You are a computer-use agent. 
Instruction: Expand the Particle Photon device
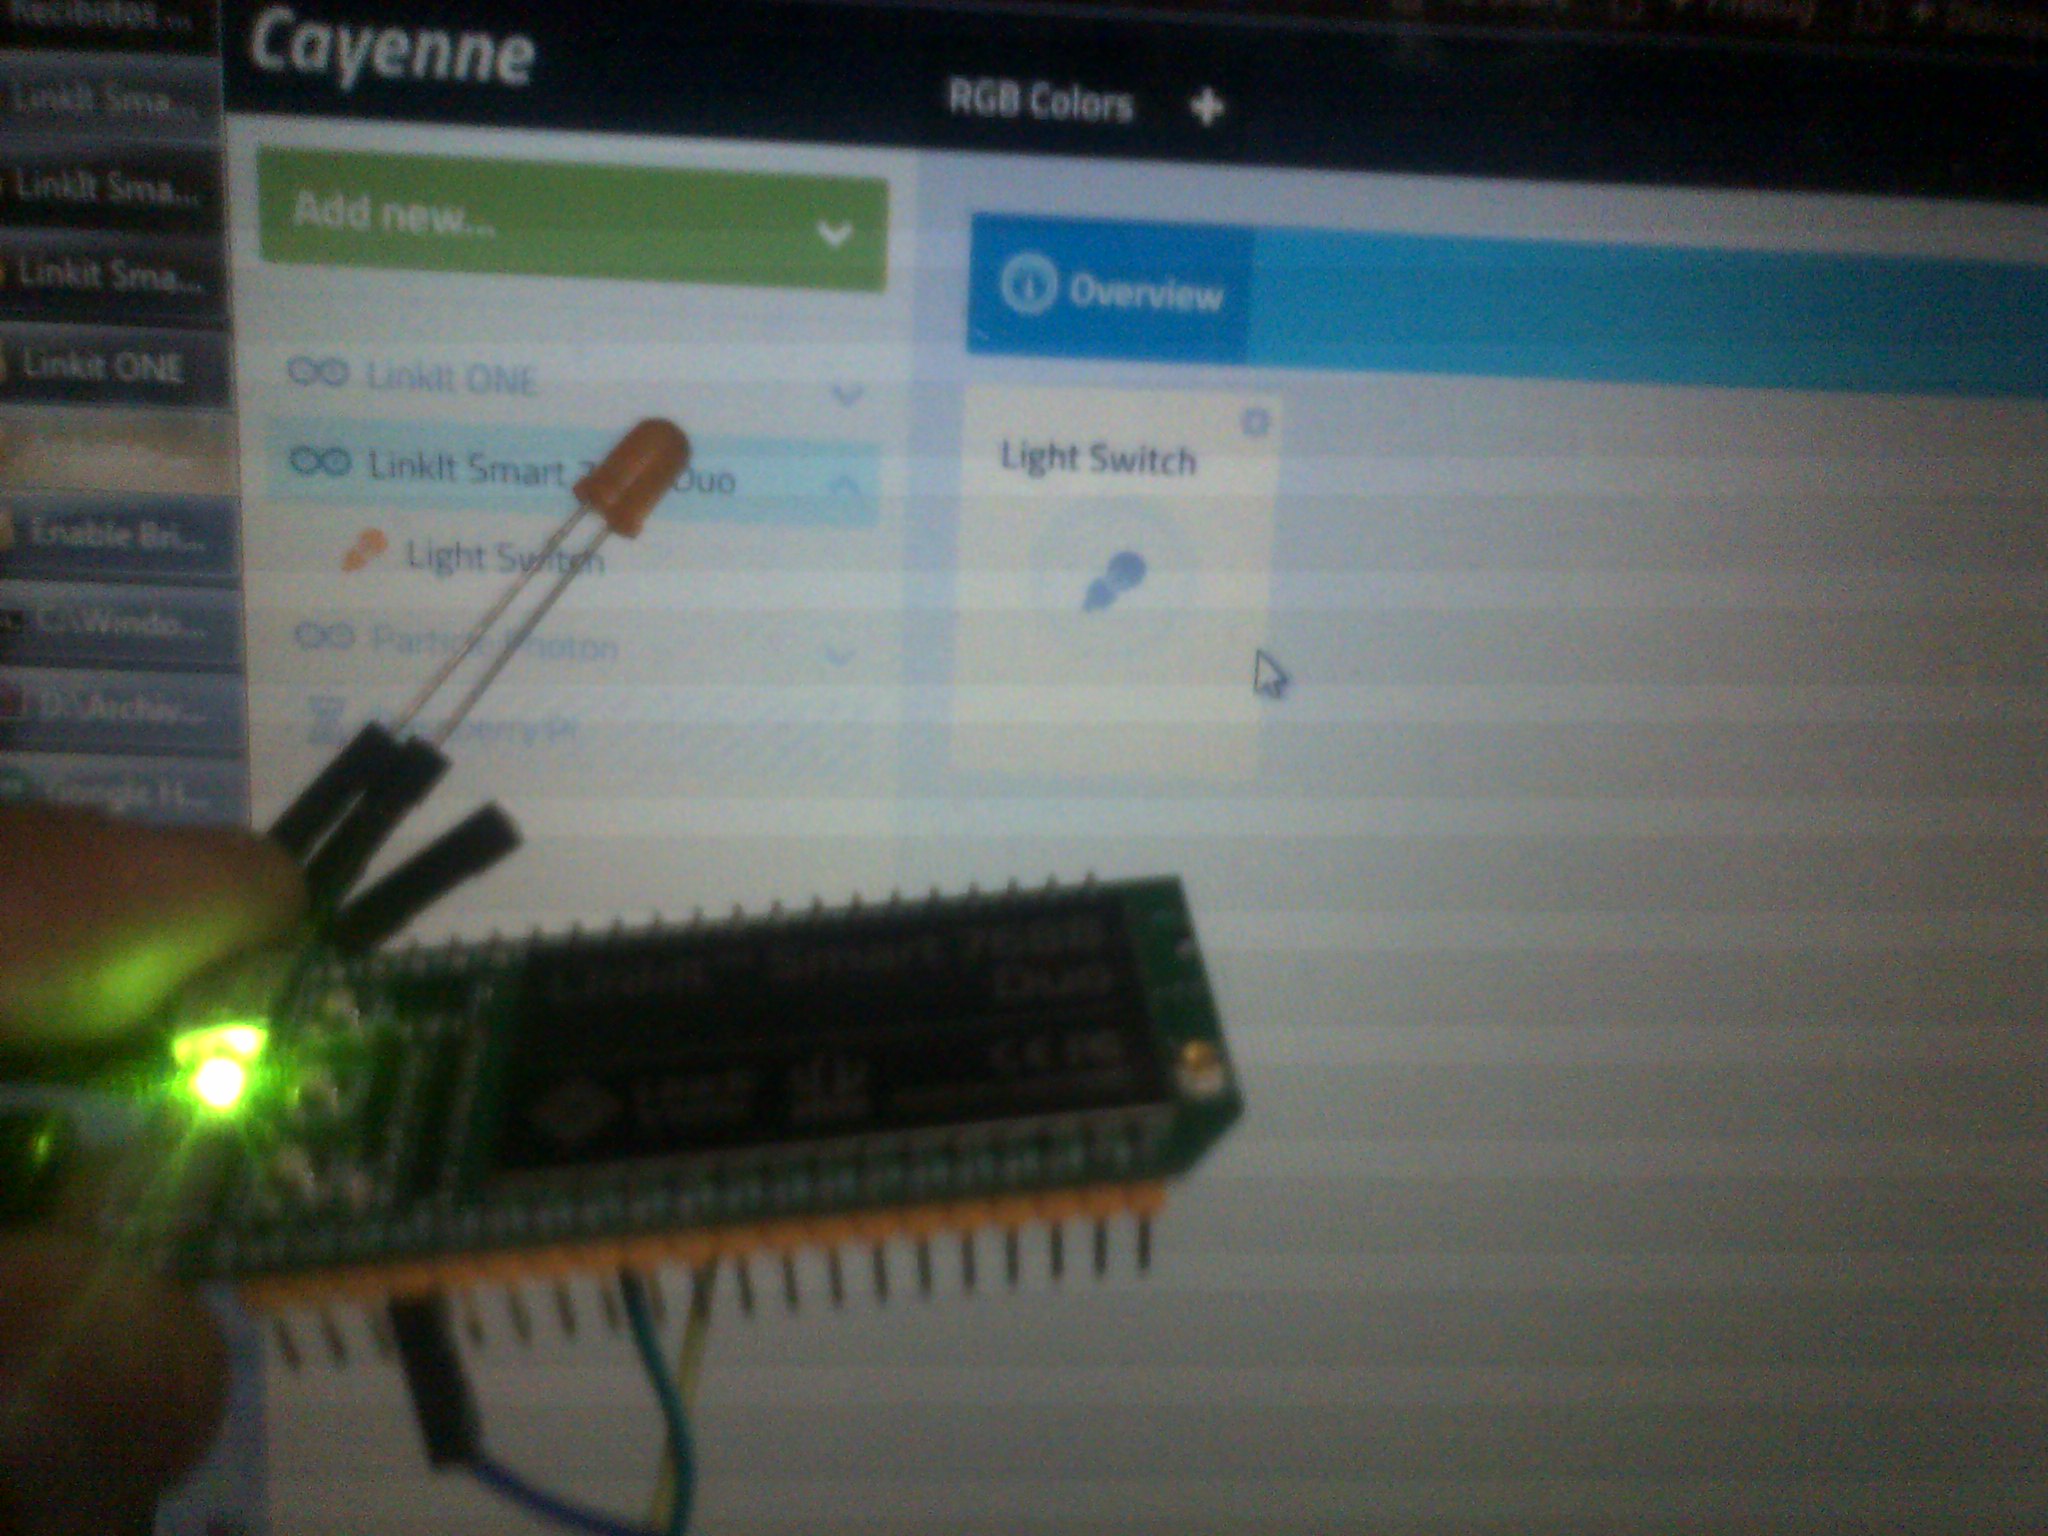click(x=840, y=656)
